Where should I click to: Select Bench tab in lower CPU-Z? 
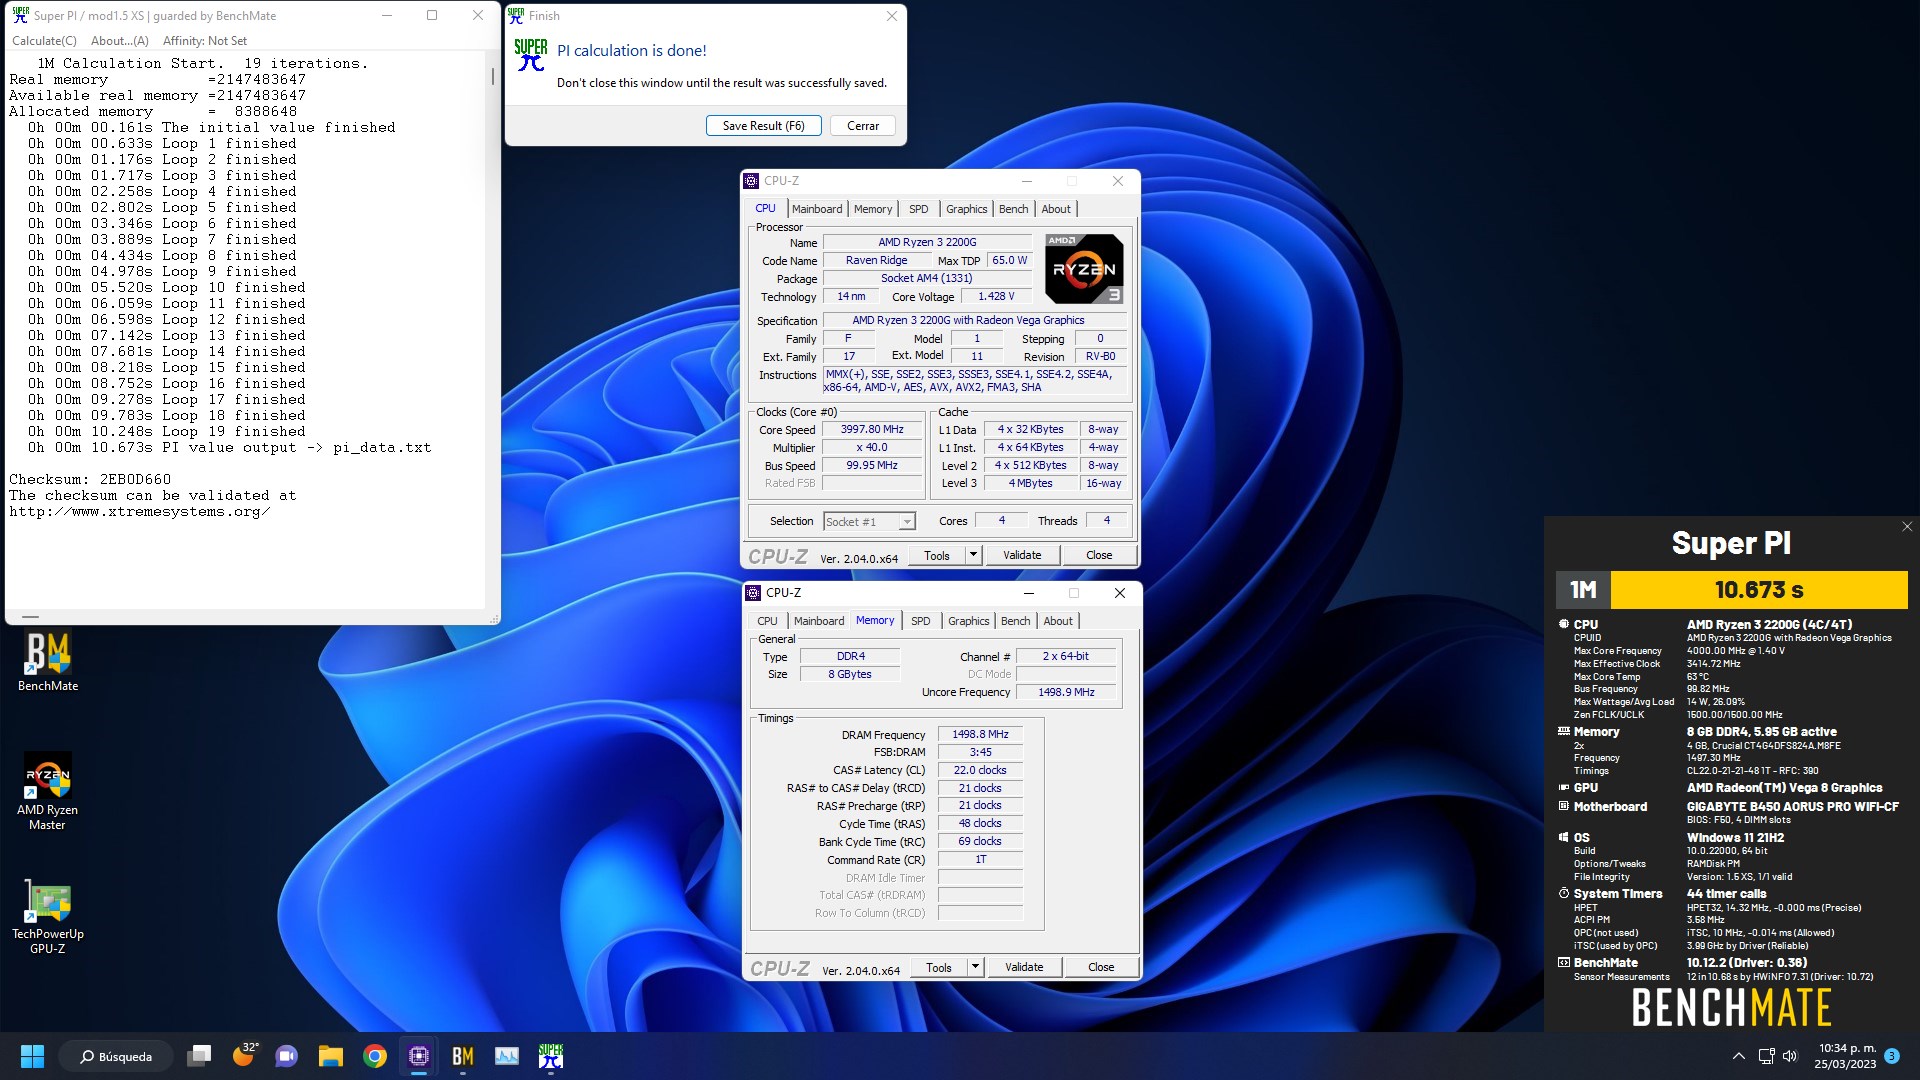point(1015,621)
